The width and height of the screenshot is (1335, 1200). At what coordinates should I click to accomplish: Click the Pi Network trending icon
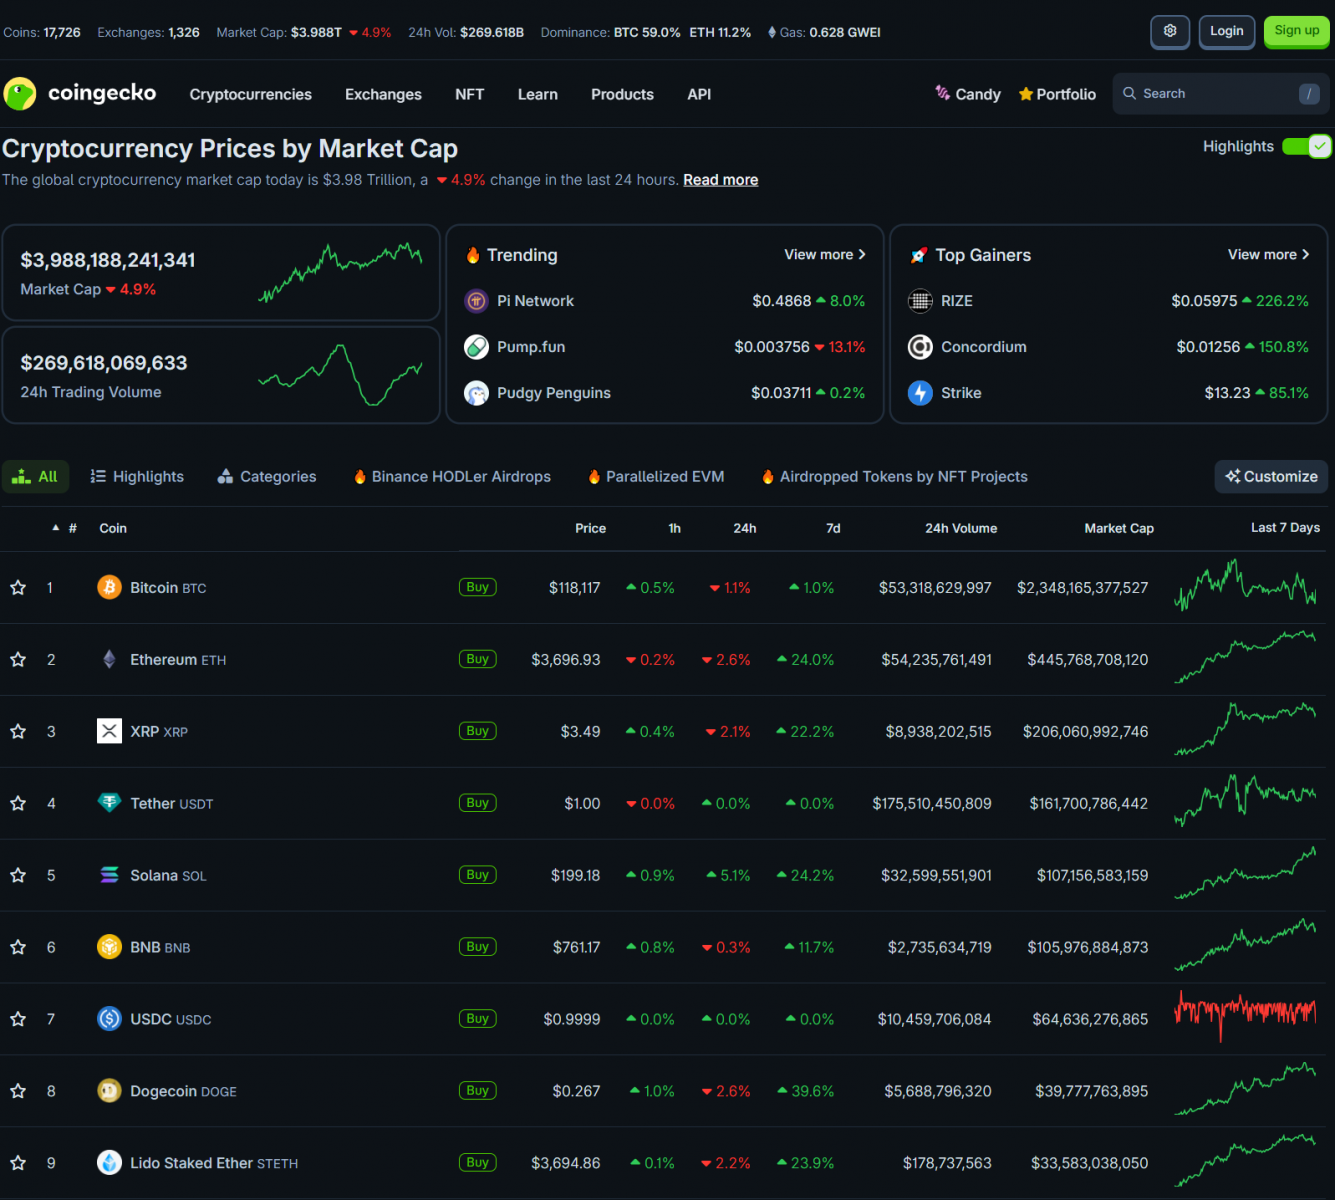(476, 301)
